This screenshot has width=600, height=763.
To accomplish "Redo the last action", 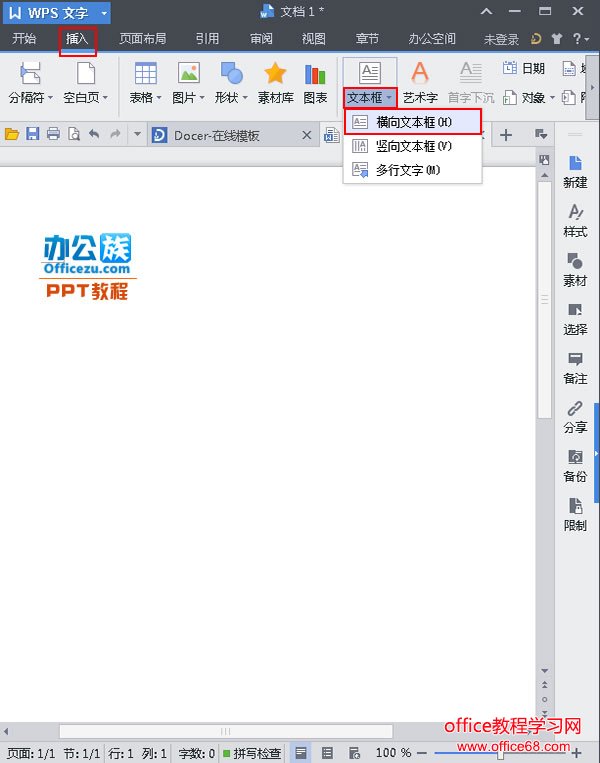I will 115,134.
